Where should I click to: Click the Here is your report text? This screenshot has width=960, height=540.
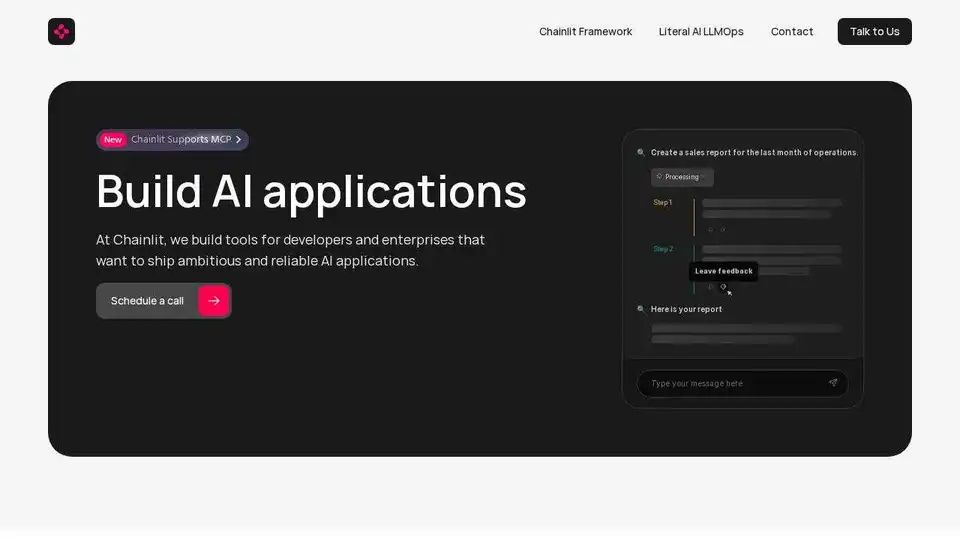(x=686, y=309)
